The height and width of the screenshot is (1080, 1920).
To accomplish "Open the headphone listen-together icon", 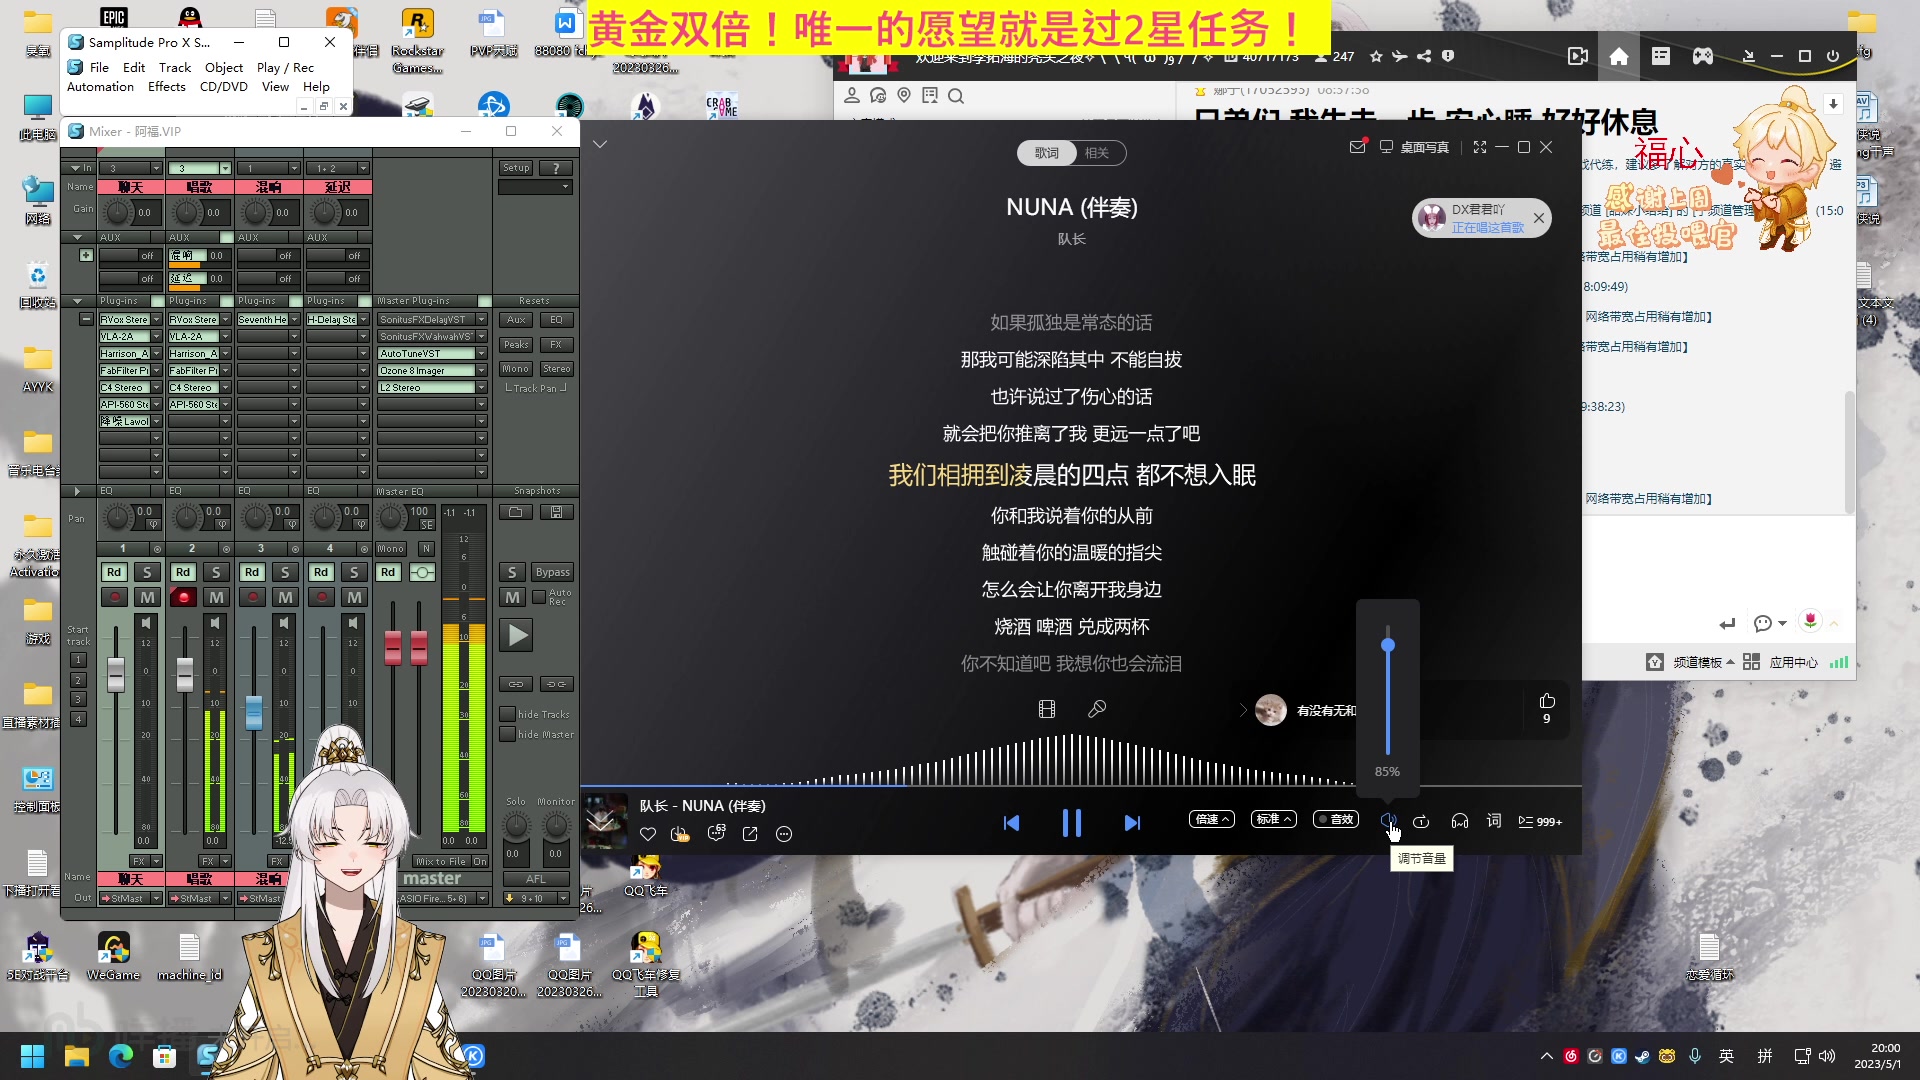I will point(1460,821).
